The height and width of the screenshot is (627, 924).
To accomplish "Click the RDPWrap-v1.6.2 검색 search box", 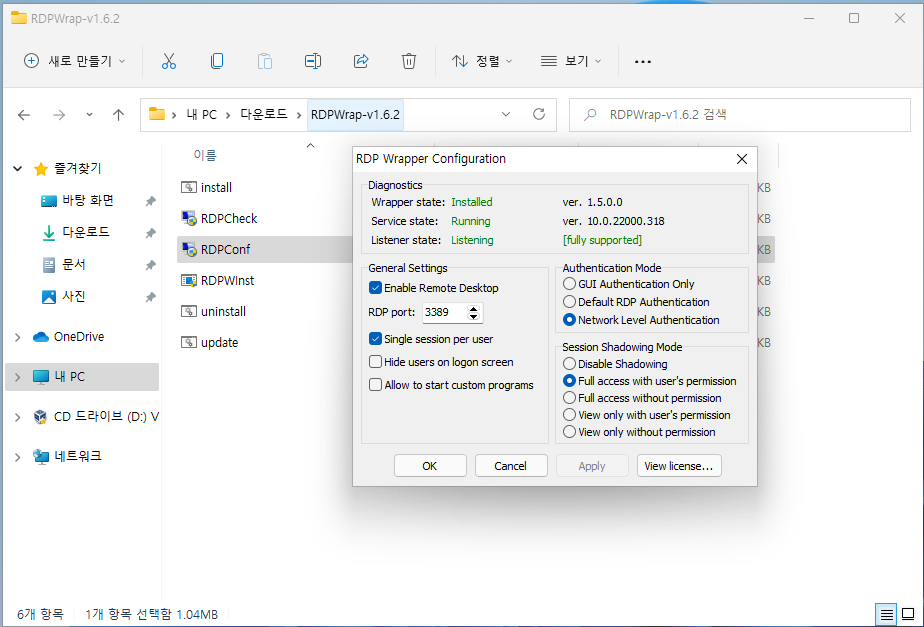I will (x=740, y=114).
